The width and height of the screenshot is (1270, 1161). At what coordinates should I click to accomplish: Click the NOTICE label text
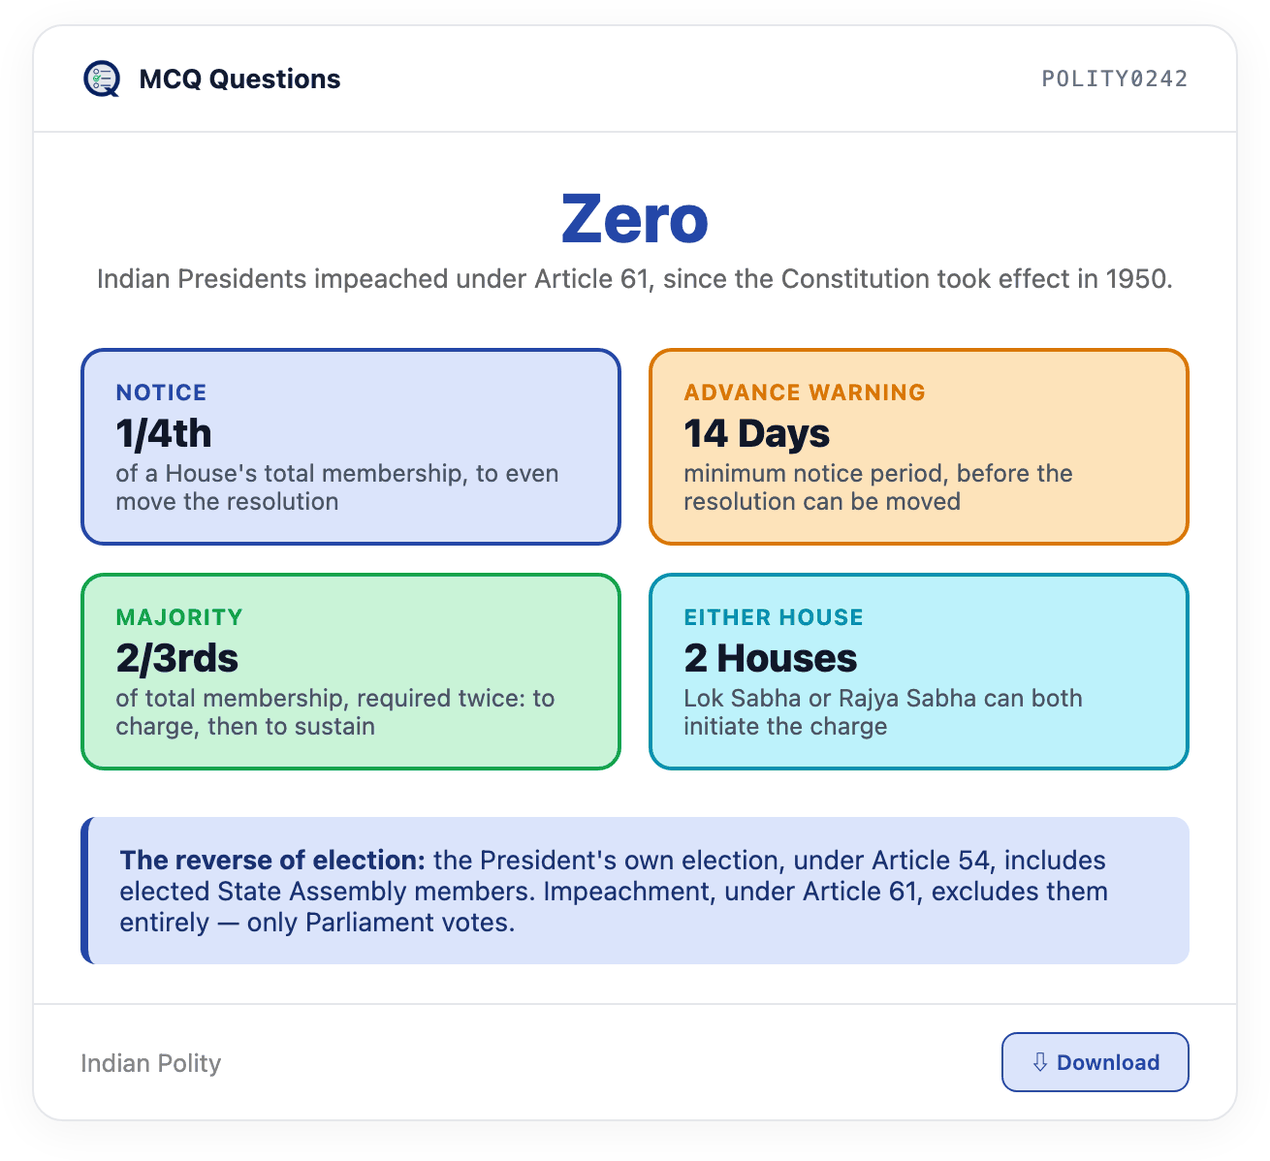click(161, 392)
